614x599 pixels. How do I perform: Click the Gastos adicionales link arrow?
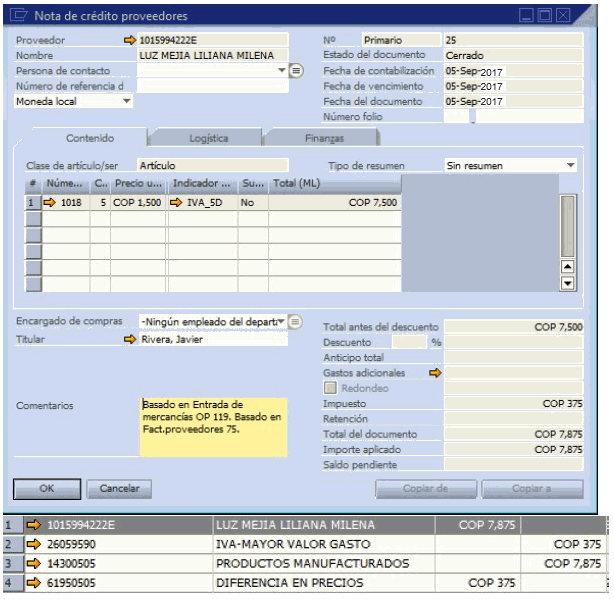[x=435, y=373]
